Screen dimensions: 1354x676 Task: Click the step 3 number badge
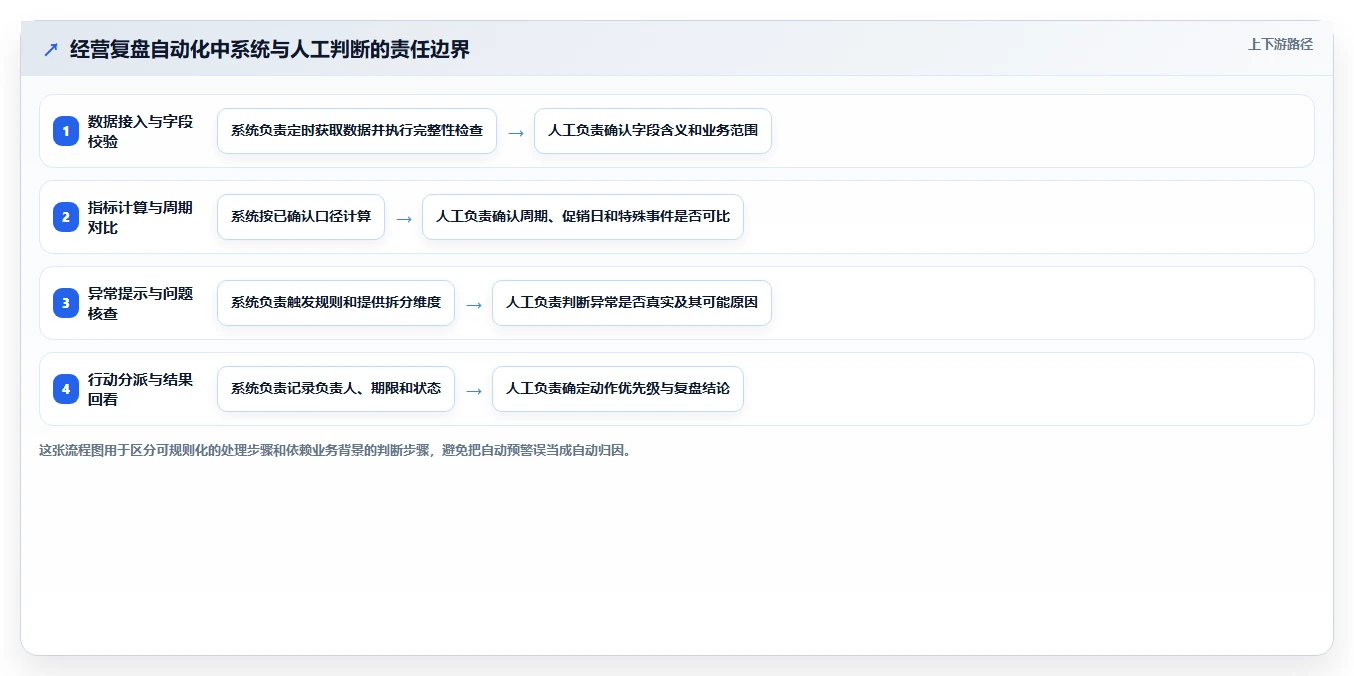click(x=66, y=303)
